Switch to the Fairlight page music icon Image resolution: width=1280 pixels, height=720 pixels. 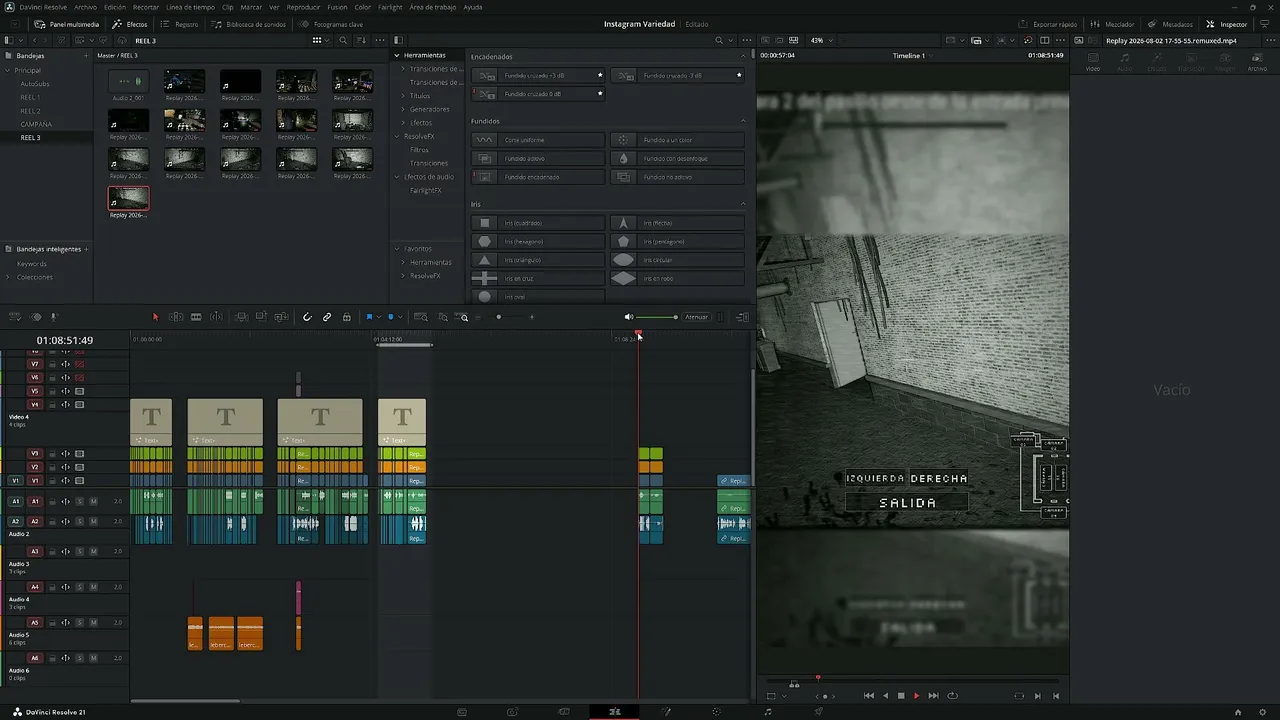click(768, 712)
